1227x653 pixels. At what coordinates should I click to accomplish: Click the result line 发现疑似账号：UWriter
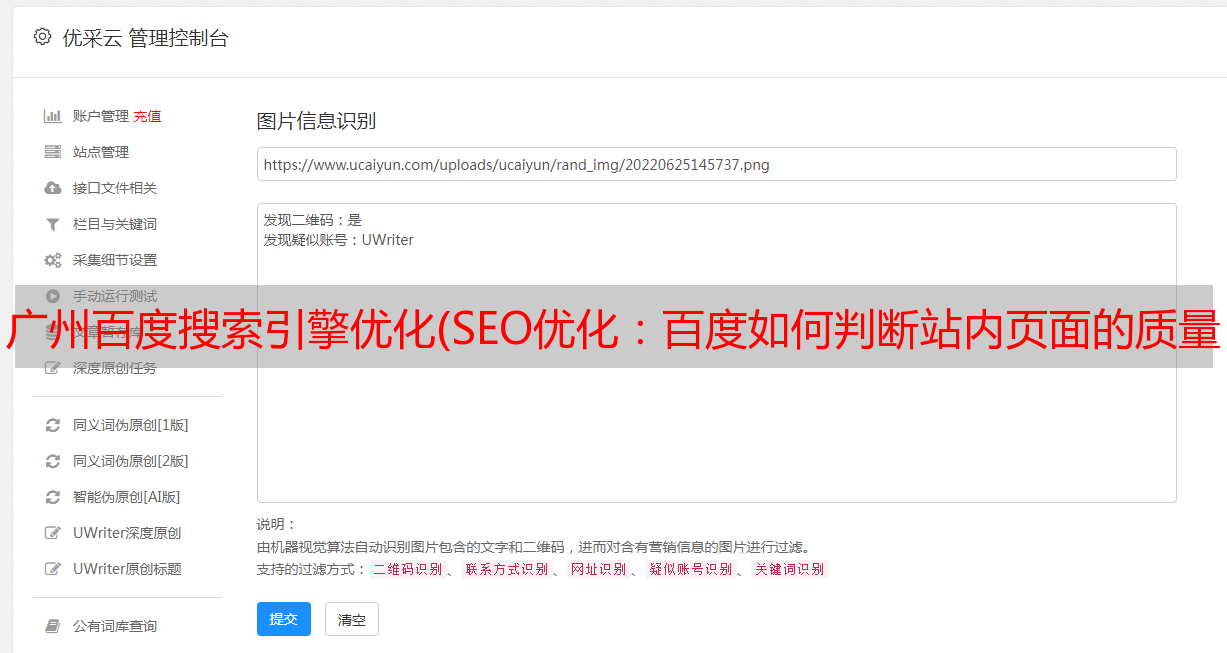[x=338, y=240]
